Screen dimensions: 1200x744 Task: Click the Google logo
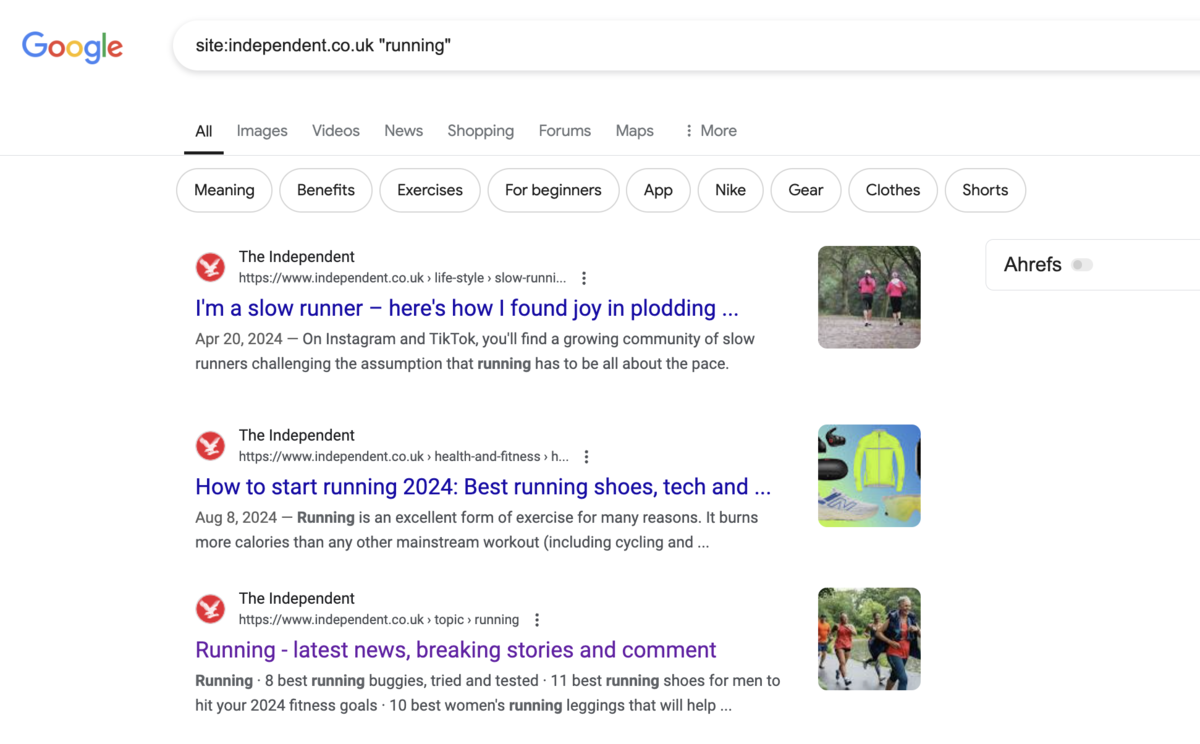click(72, 46)
